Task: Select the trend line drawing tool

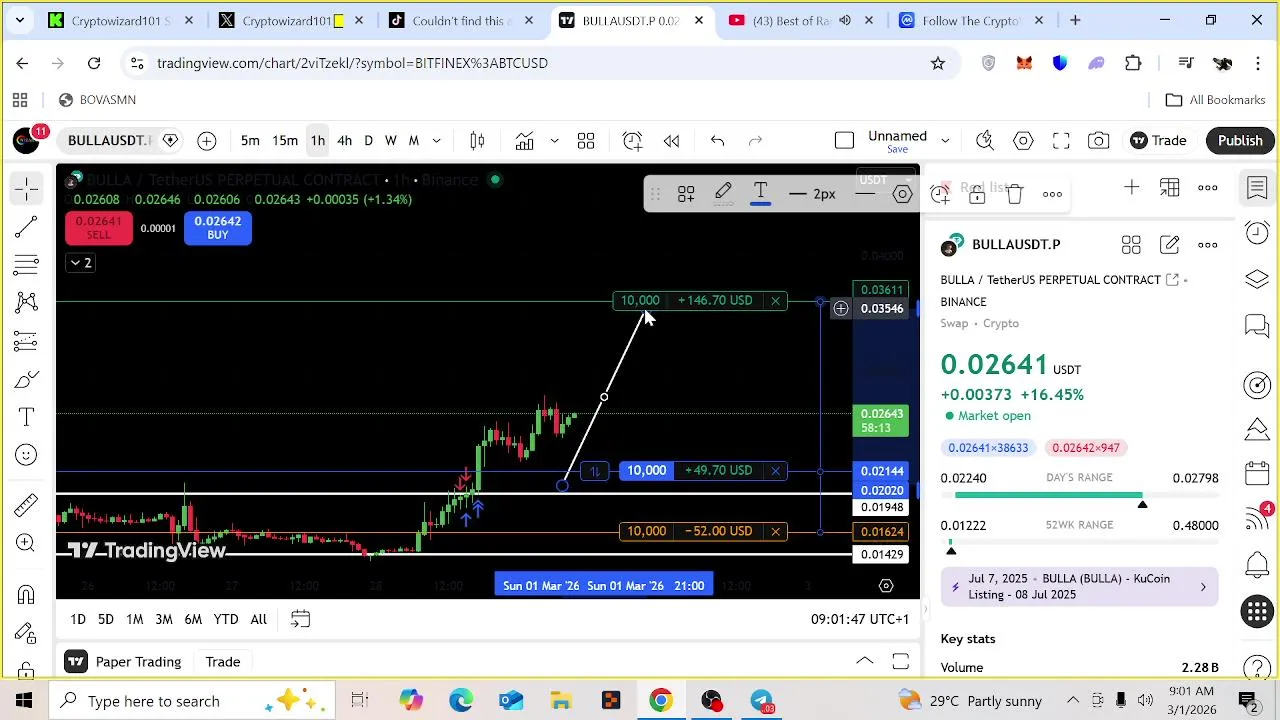Action: coord(27,227)
